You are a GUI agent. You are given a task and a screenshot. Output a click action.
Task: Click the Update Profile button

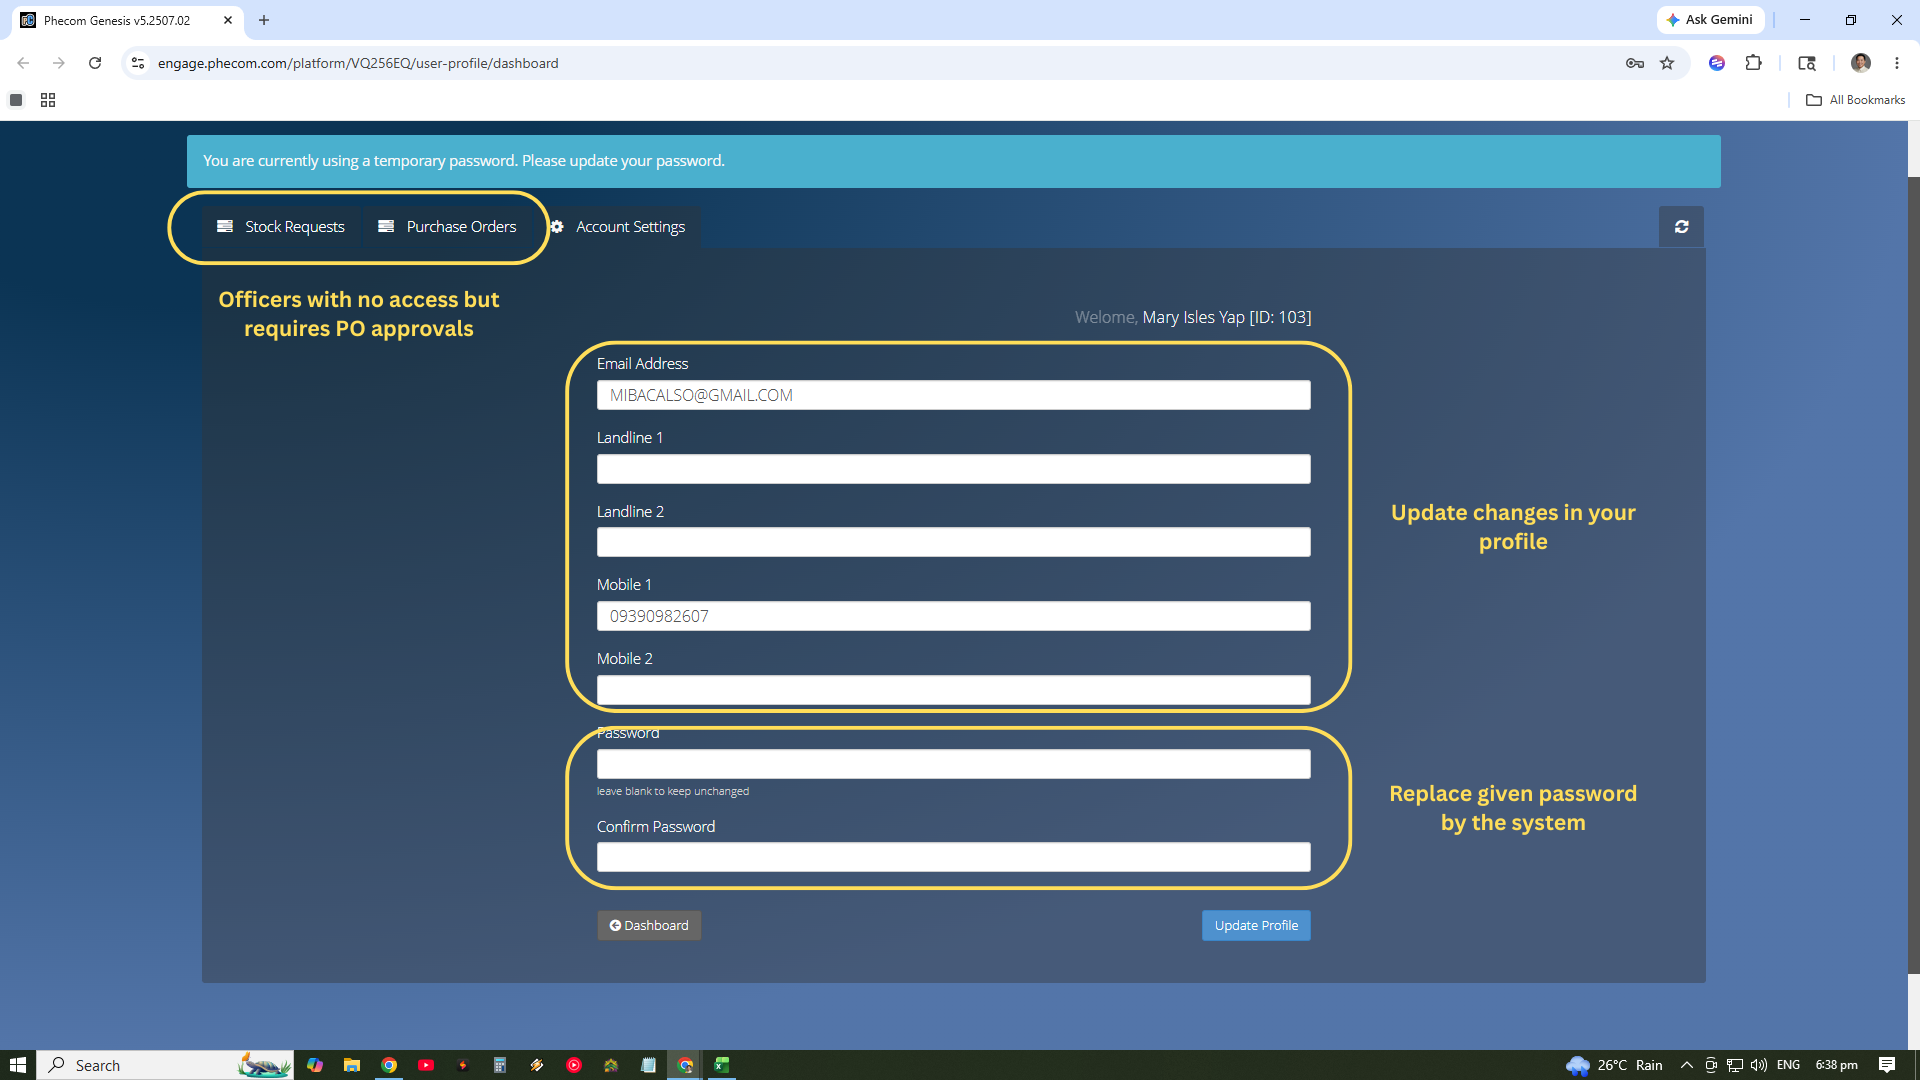[1256, 925]
